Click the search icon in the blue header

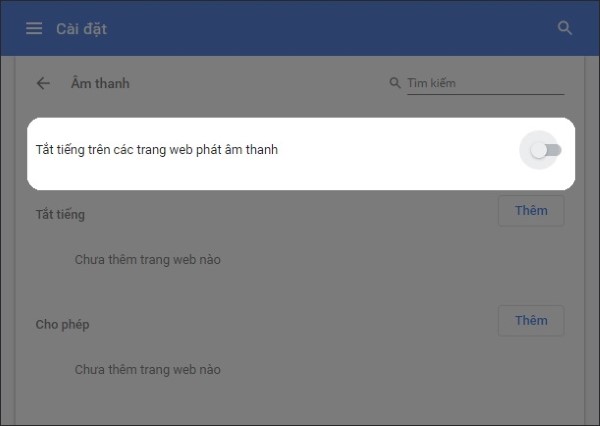point(565,28)
